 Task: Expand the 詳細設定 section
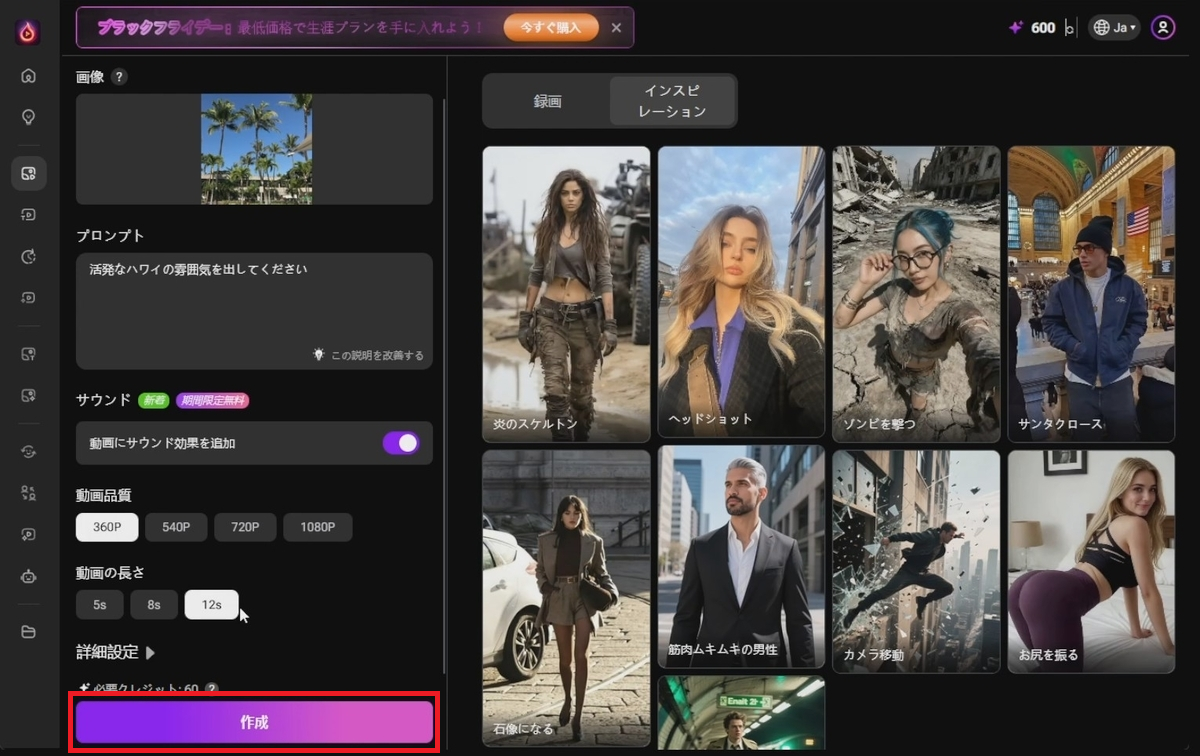tap(116, 652)
